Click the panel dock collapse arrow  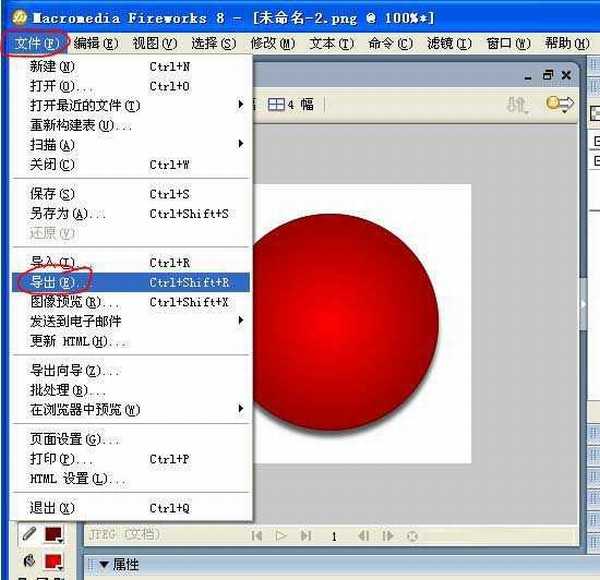coord(583,305)
